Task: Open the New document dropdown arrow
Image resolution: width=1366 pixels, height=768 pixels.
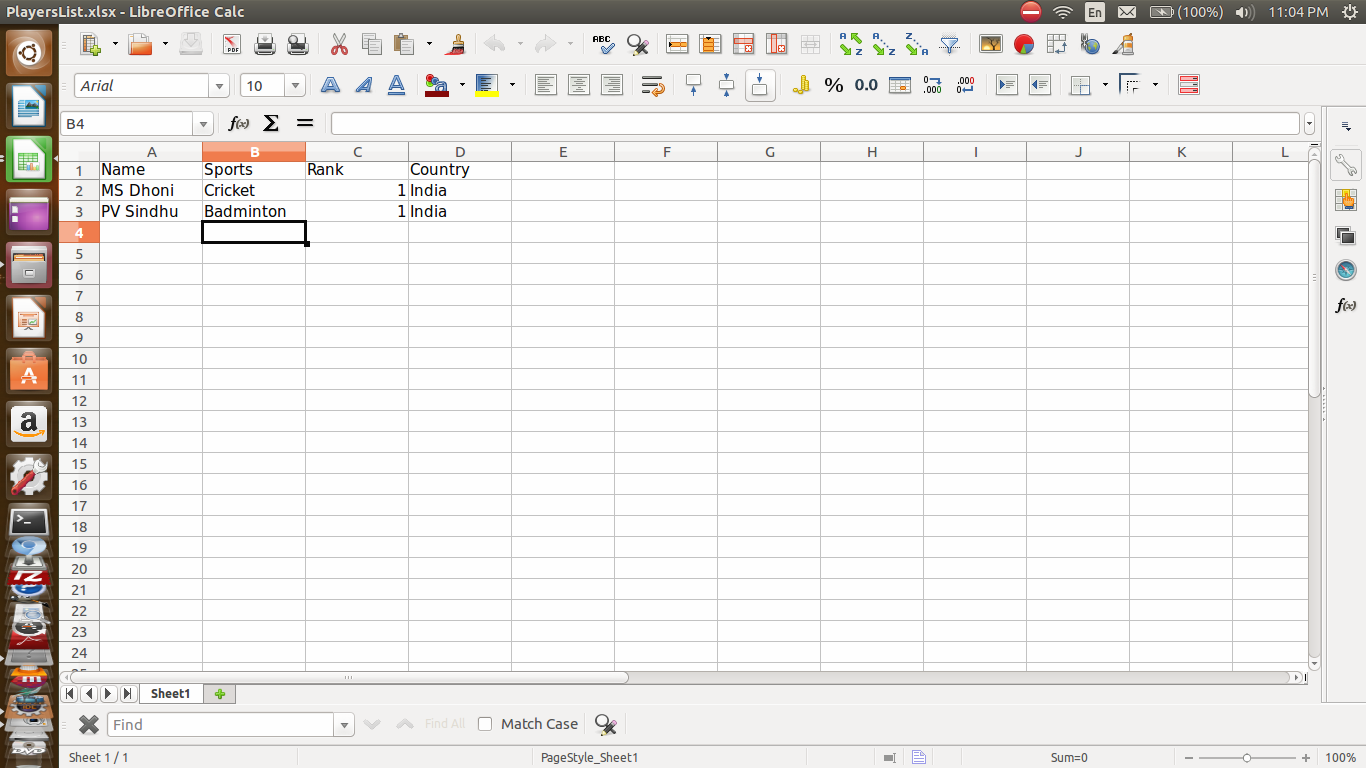Action: click(x=115, y=44)
